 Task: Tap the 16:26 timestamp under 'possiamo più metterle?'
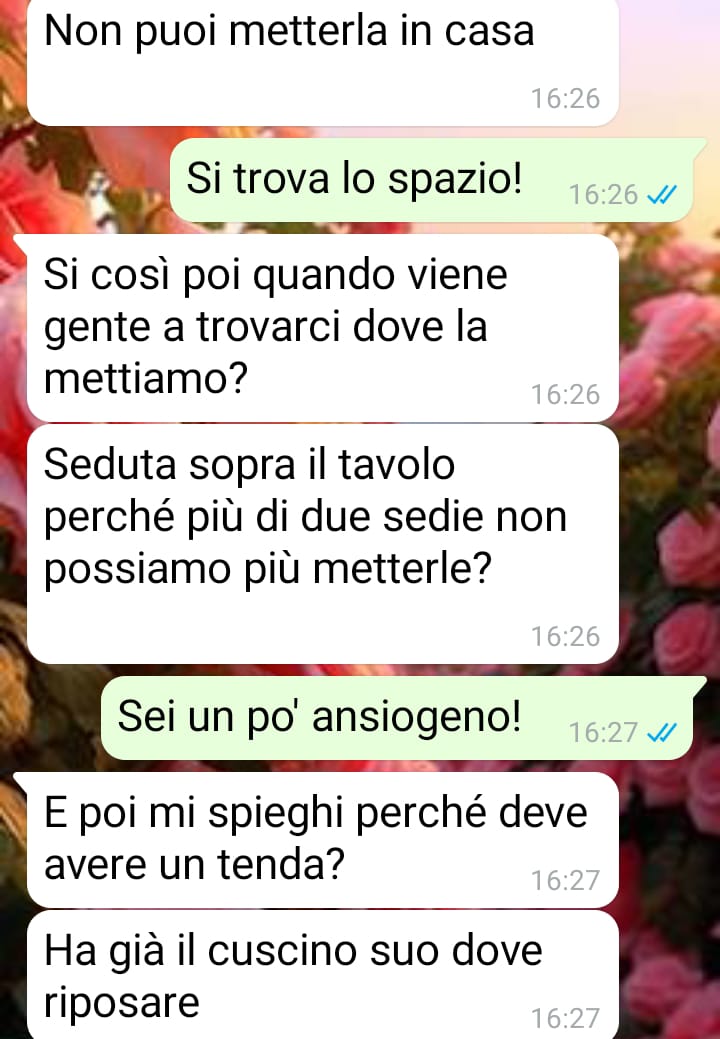point(565,637)
